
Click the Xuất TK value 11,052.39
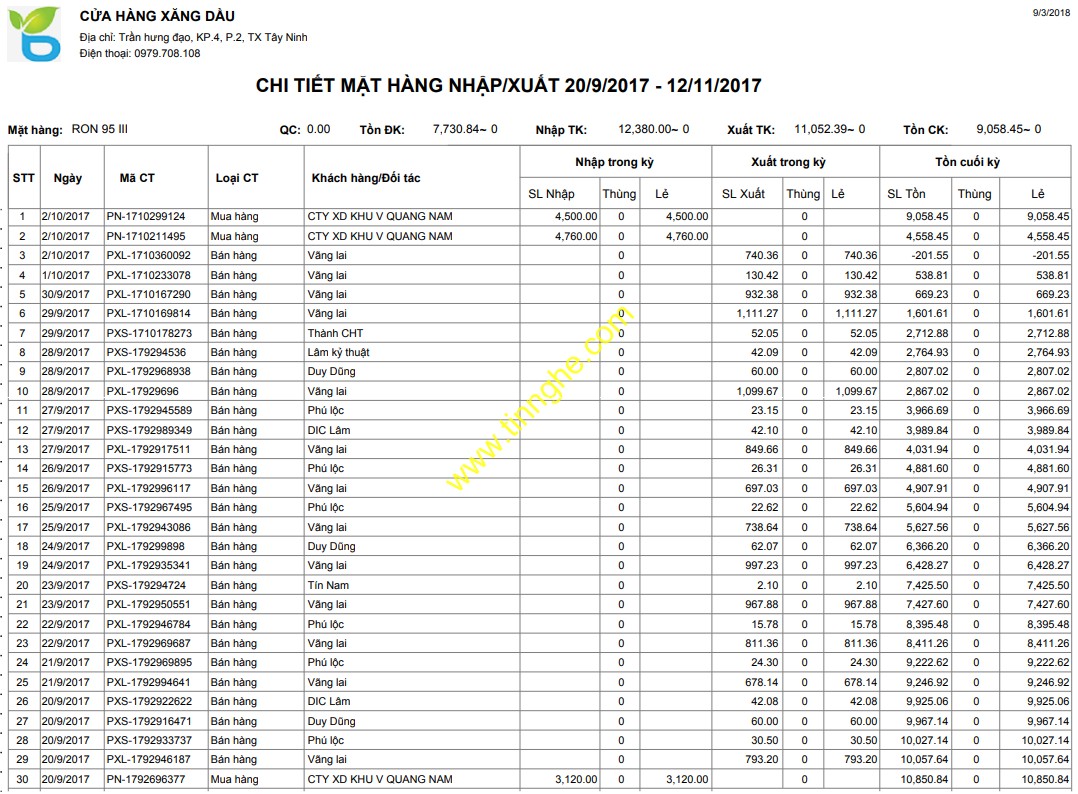tap(820, 129)
